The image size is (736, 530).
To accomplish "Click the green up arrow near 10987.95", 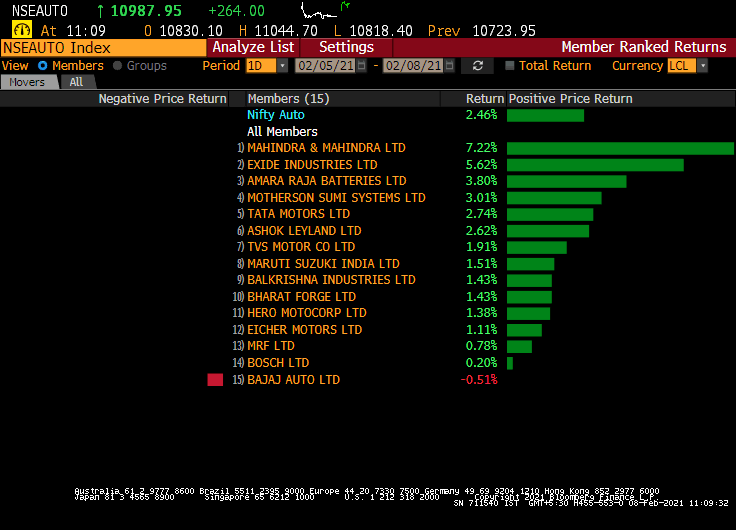I will tap(101, 10).
